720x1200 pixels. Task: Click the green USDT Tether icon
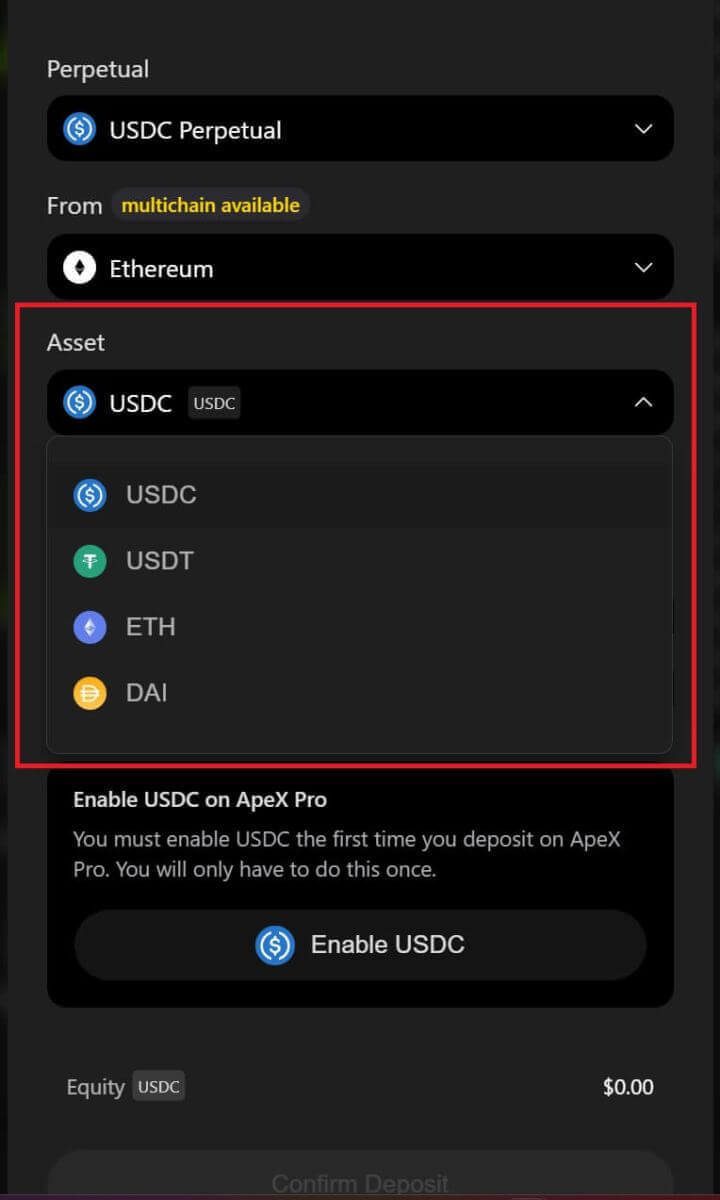90,561
